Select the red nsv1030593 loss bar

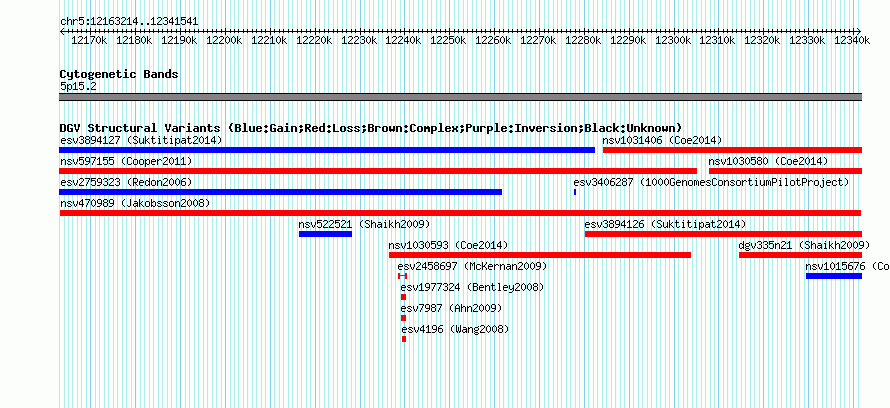(x=540, y=255)
